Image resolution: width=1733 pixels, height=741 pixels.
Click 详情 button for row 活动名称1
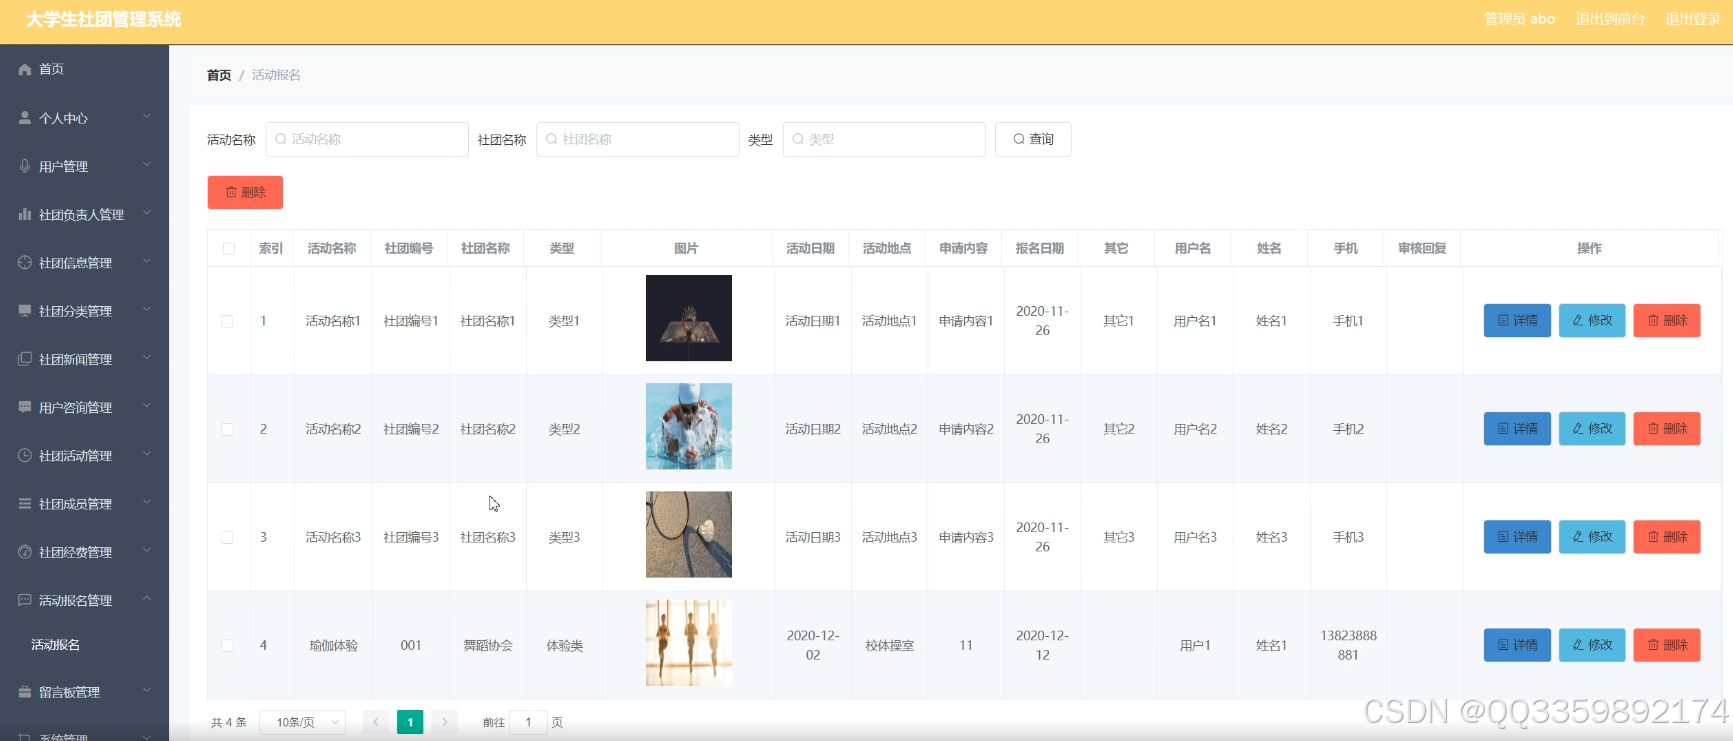point(1517,321)
